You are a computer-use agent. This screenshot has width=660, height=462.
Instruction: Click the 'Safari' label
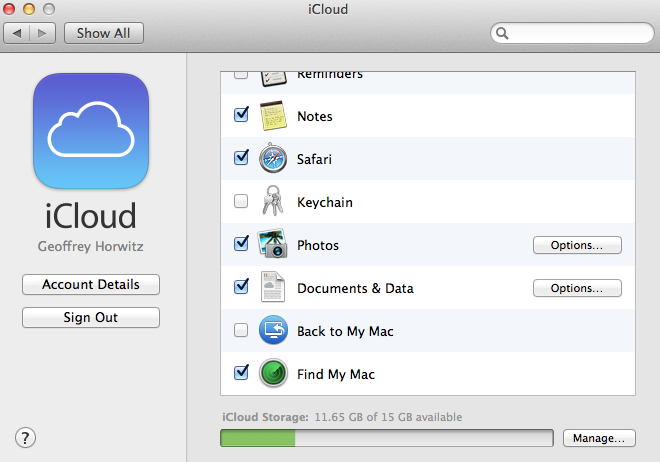[314, 159]
